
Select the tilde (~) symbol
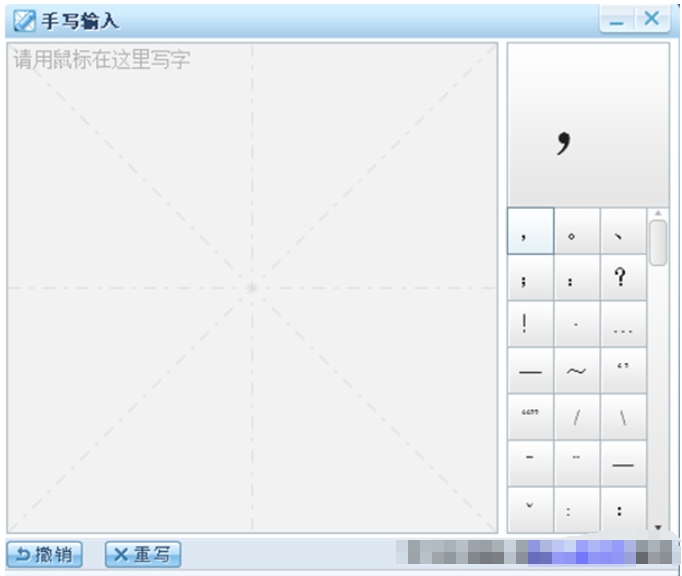coord(577,371)
